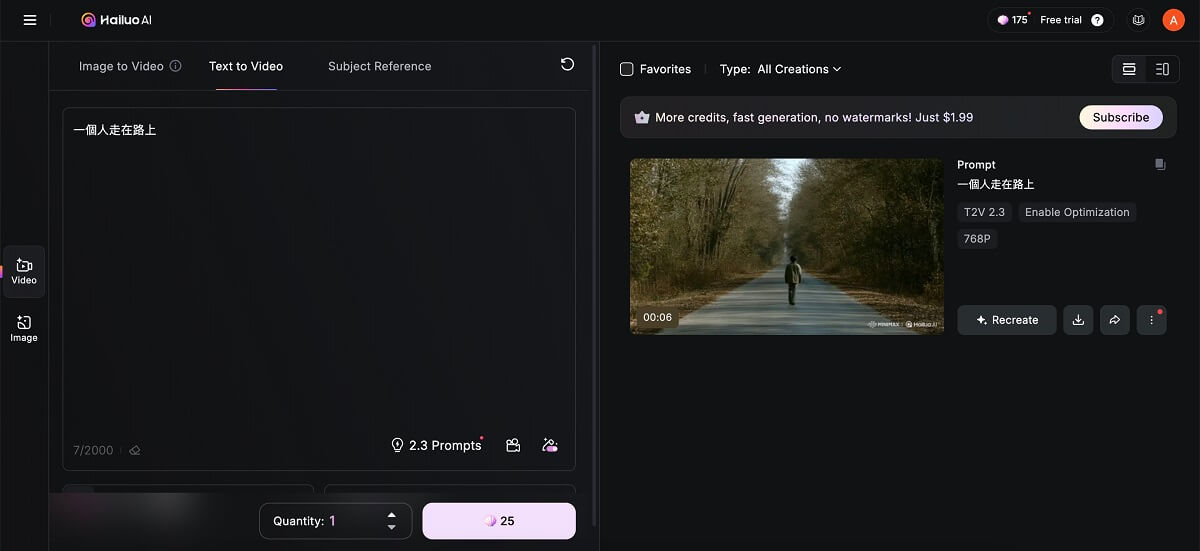
Task: Open the 2.3 Prompts suggestions
Action: click(x=437, y=446)
